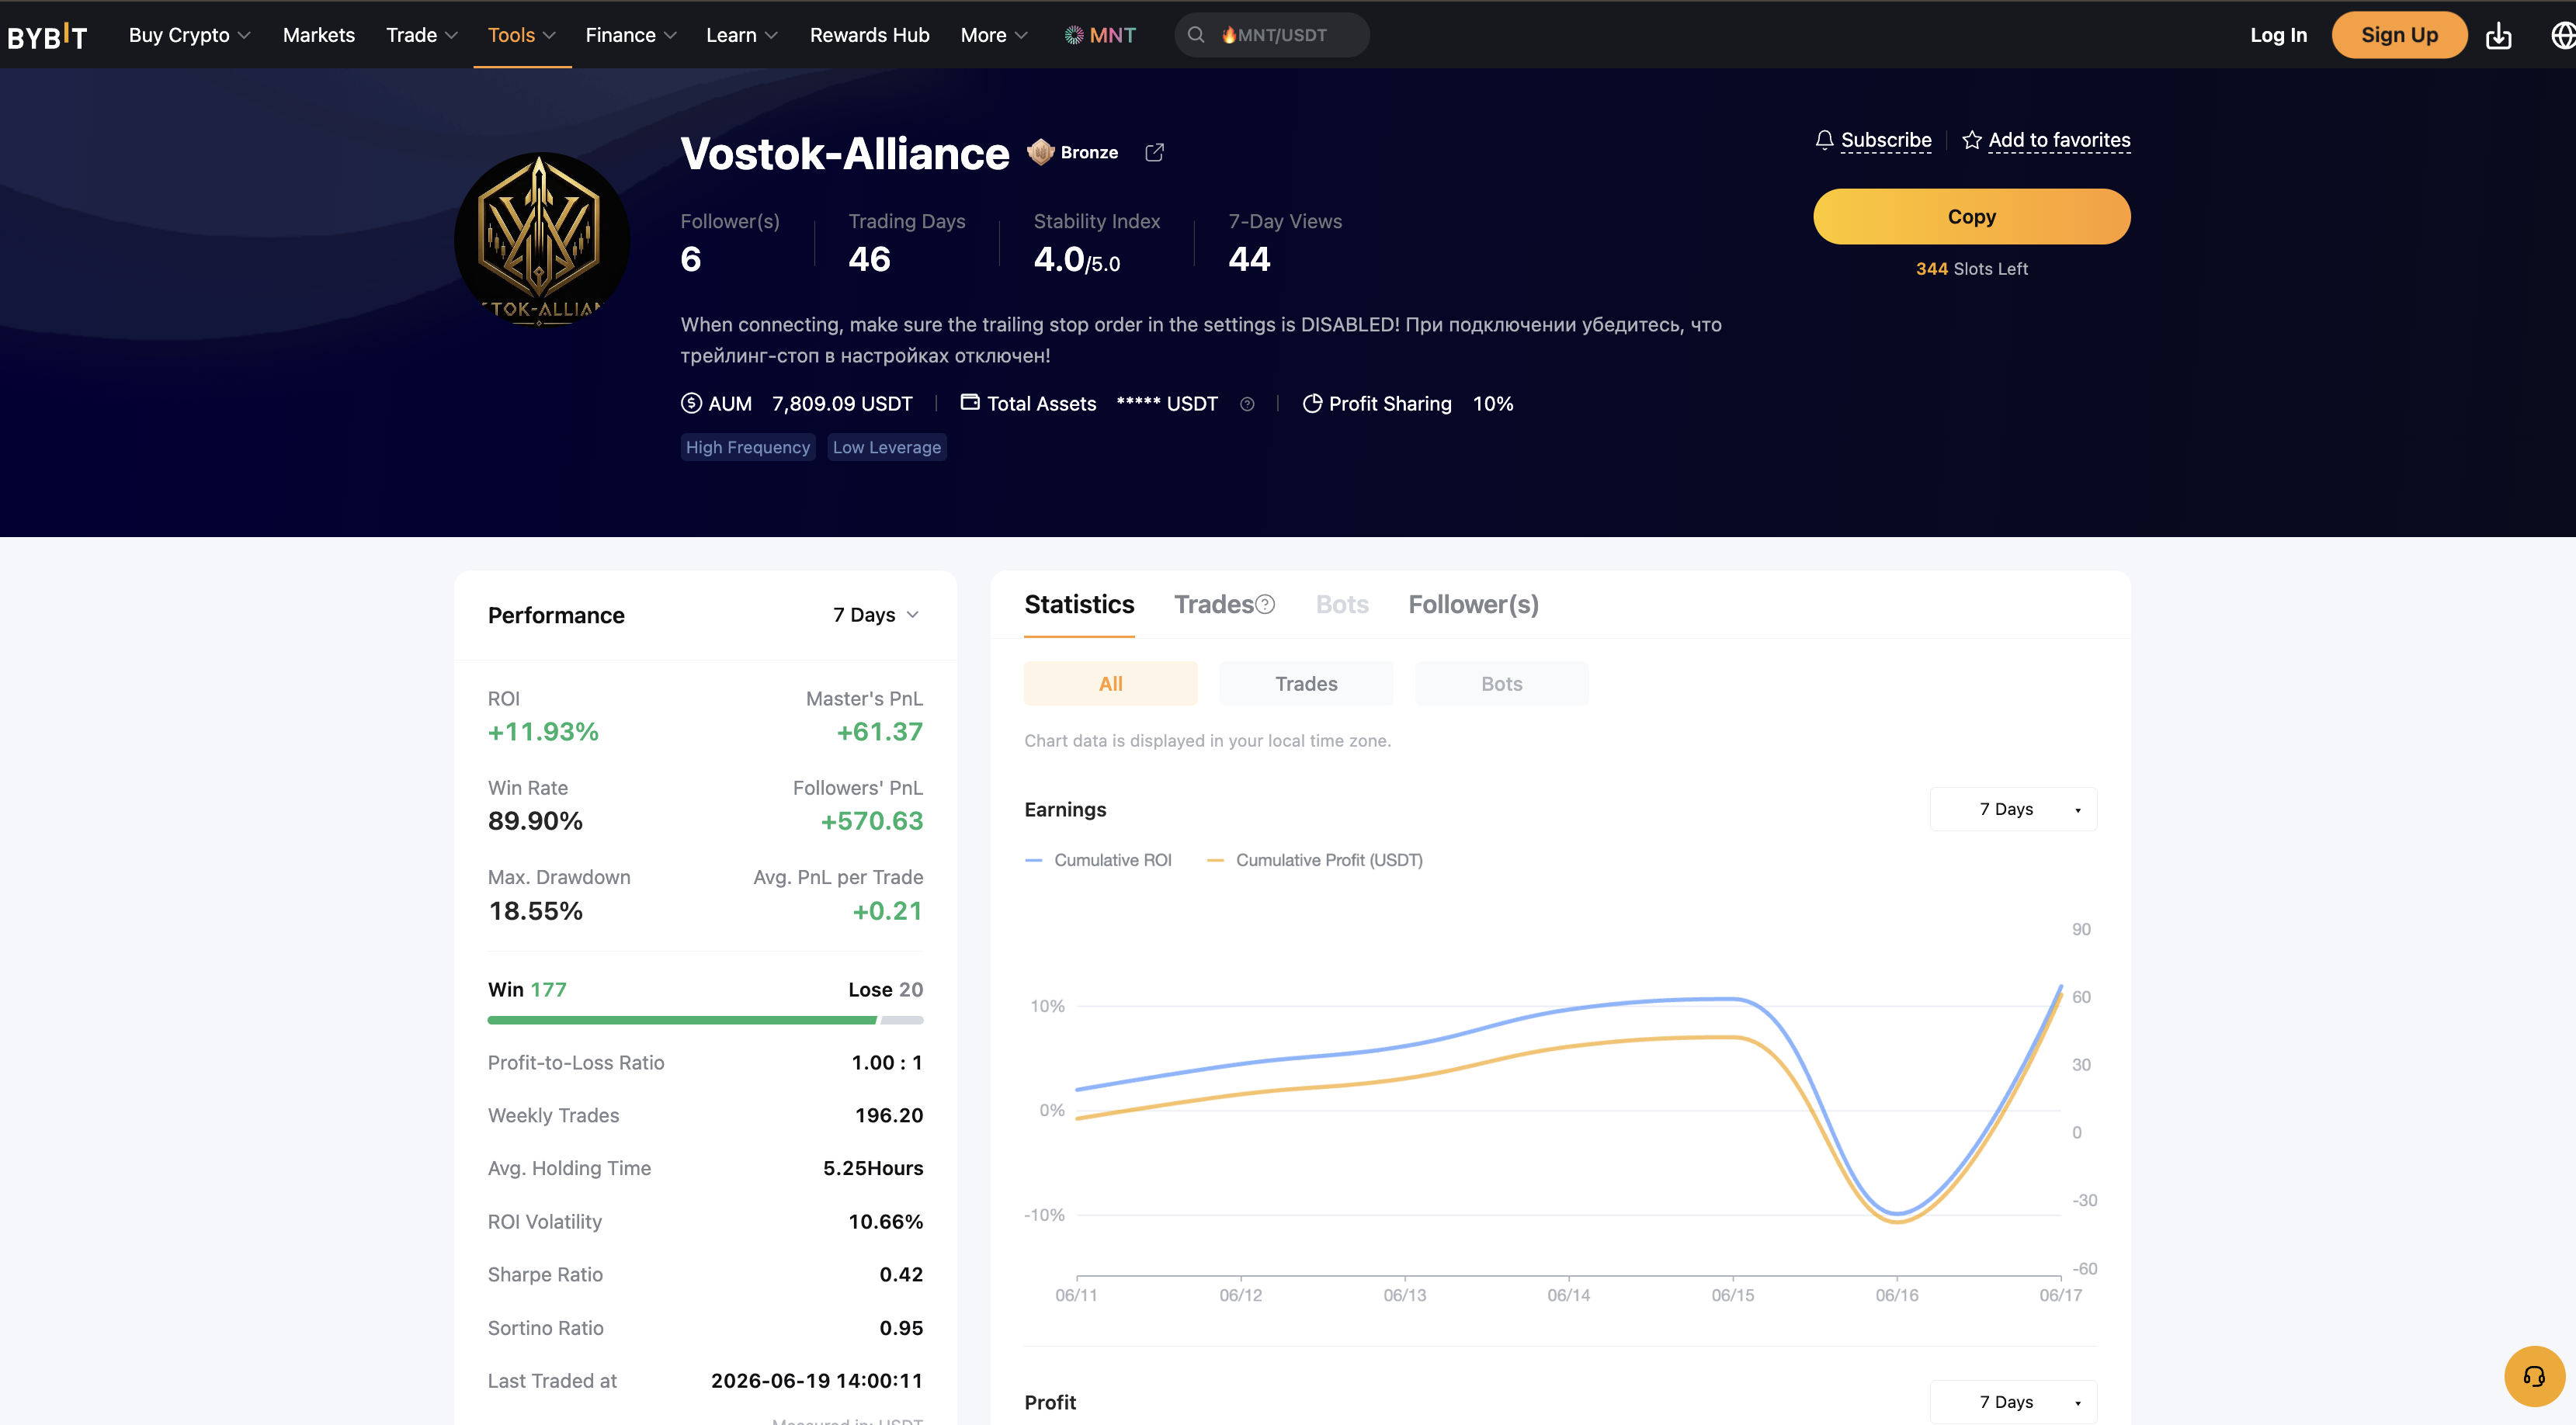The height and width of the screenshot is (1425, 2576).
Task: Expand the Tools menu
Action: coord(521,35)
